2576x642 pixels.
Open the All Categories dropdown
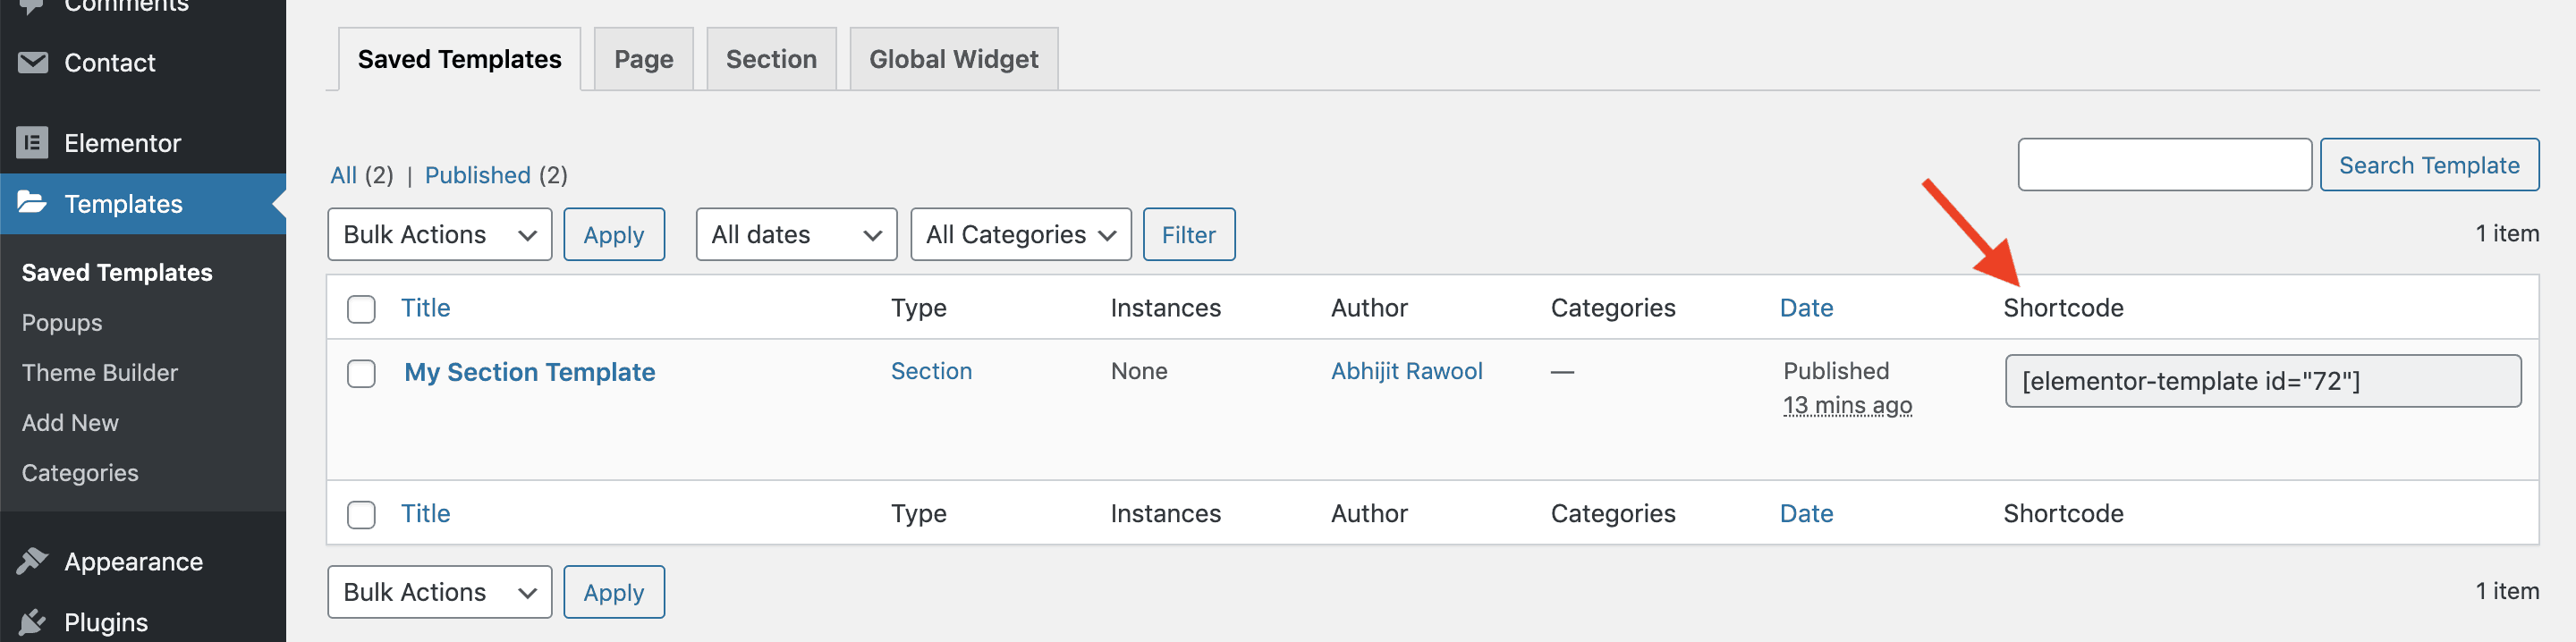pos(1020,234)
